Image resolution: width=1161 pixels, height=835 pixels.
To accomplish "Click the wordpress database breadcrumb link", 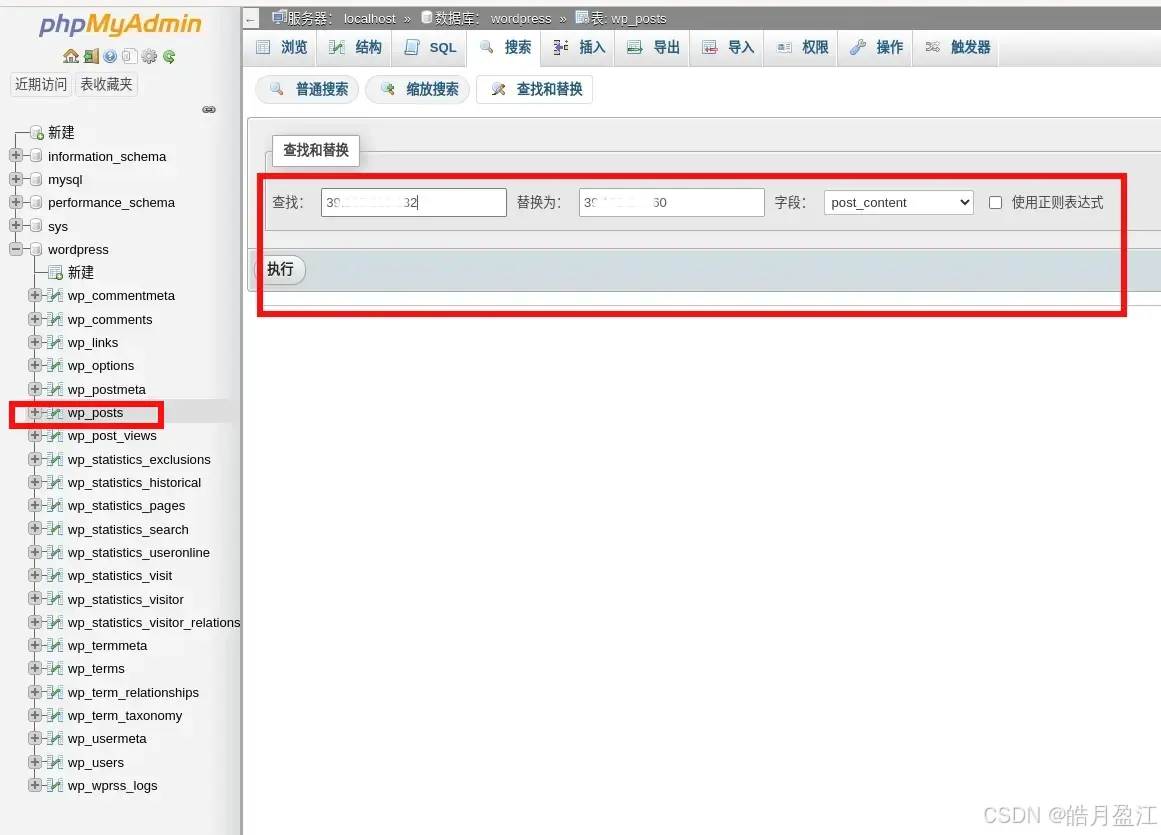I will click(521, 19).
